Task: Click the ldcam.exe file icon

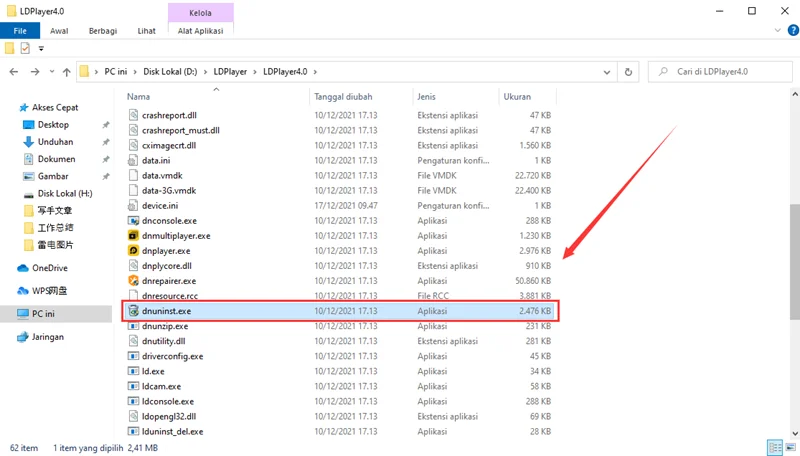Action: (x=133, y=386)
